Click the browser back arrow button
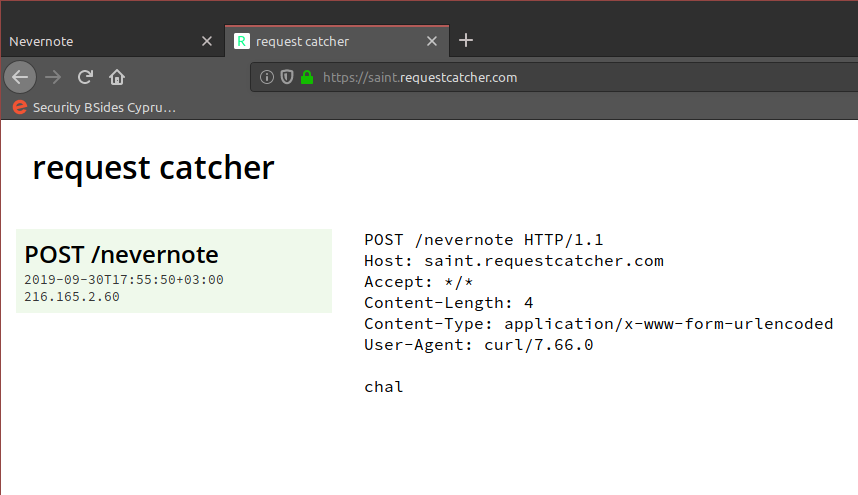This screenshot has width=858, height=495. pos(20,77)
